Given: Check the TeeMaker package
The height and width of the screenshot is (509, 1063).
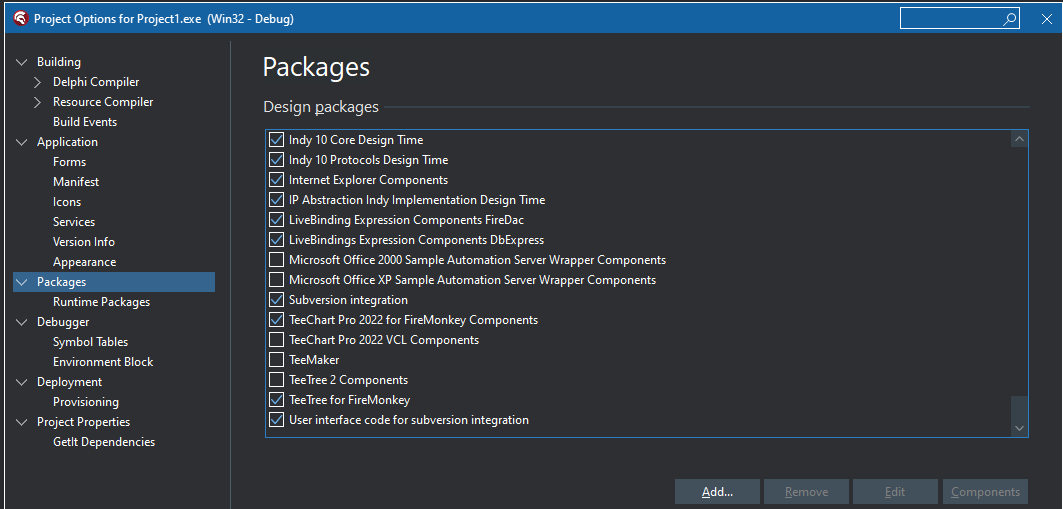Looking at the screenshot, I should [x=277, y=360].
